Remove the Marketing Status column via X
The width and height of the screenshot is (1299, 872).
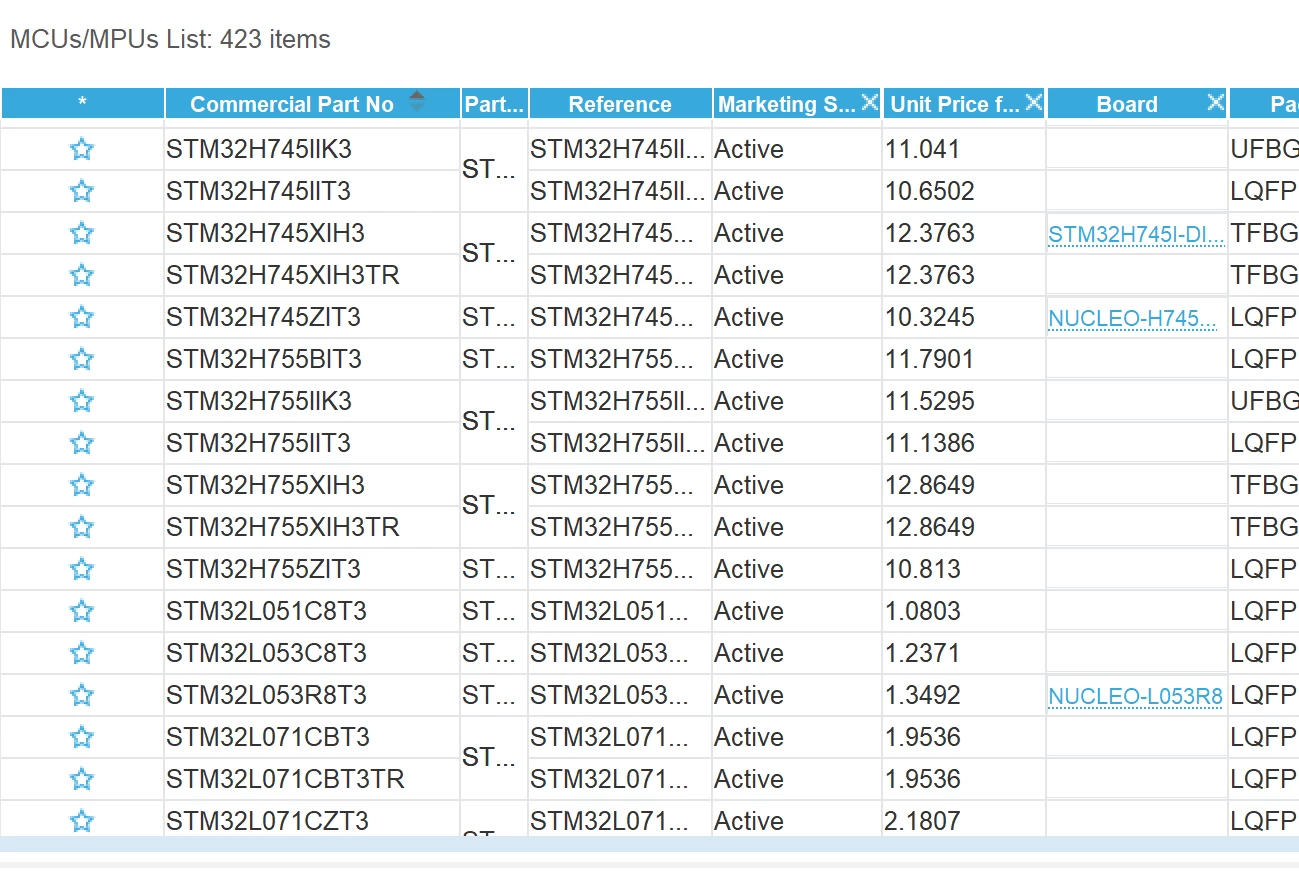point(869,102)
